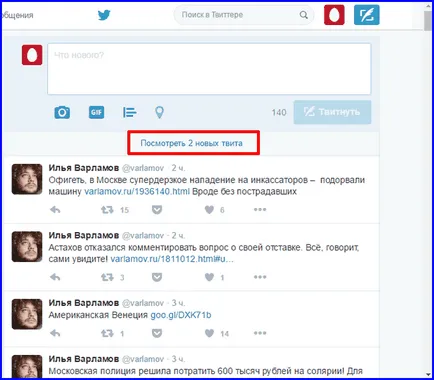Click the compose tweet feather icon
This screenshot has width=434, height=380.
click(367, 15)
